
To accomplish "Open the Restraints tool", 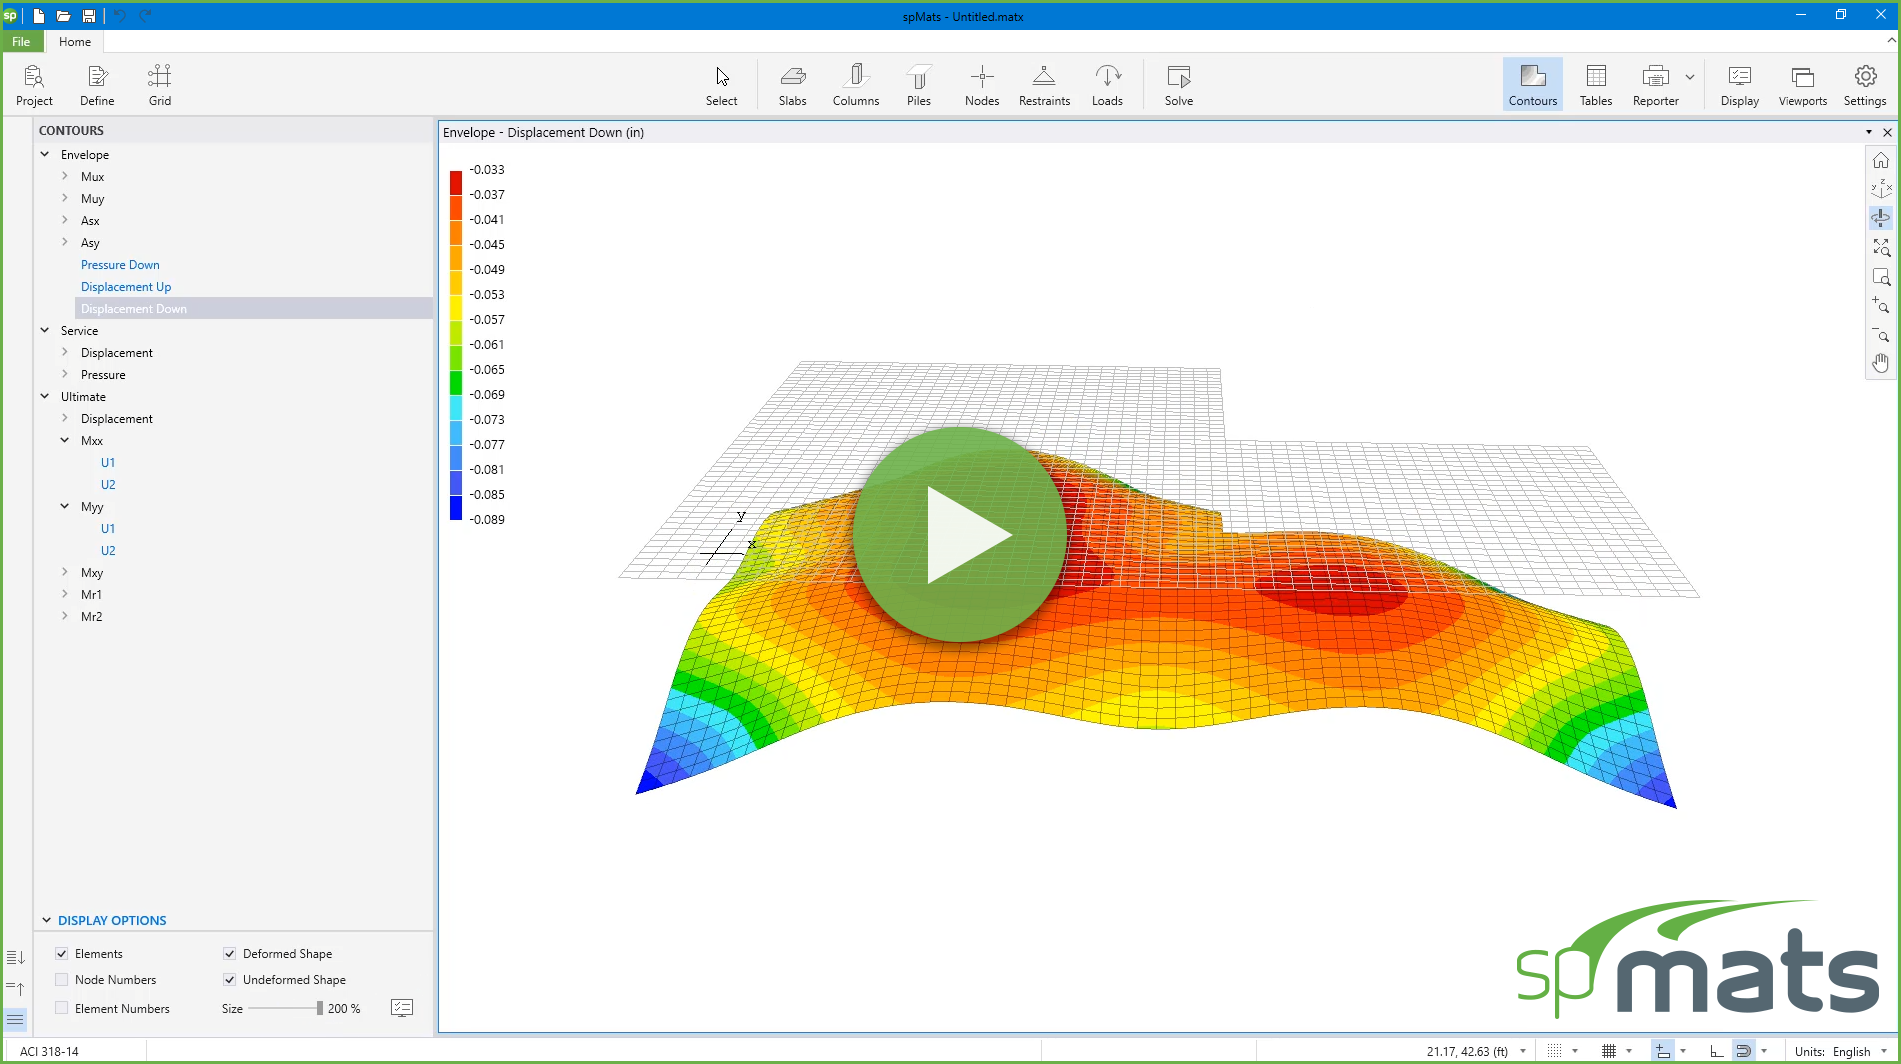I will pyautogui.click(x=1044, y=84).
